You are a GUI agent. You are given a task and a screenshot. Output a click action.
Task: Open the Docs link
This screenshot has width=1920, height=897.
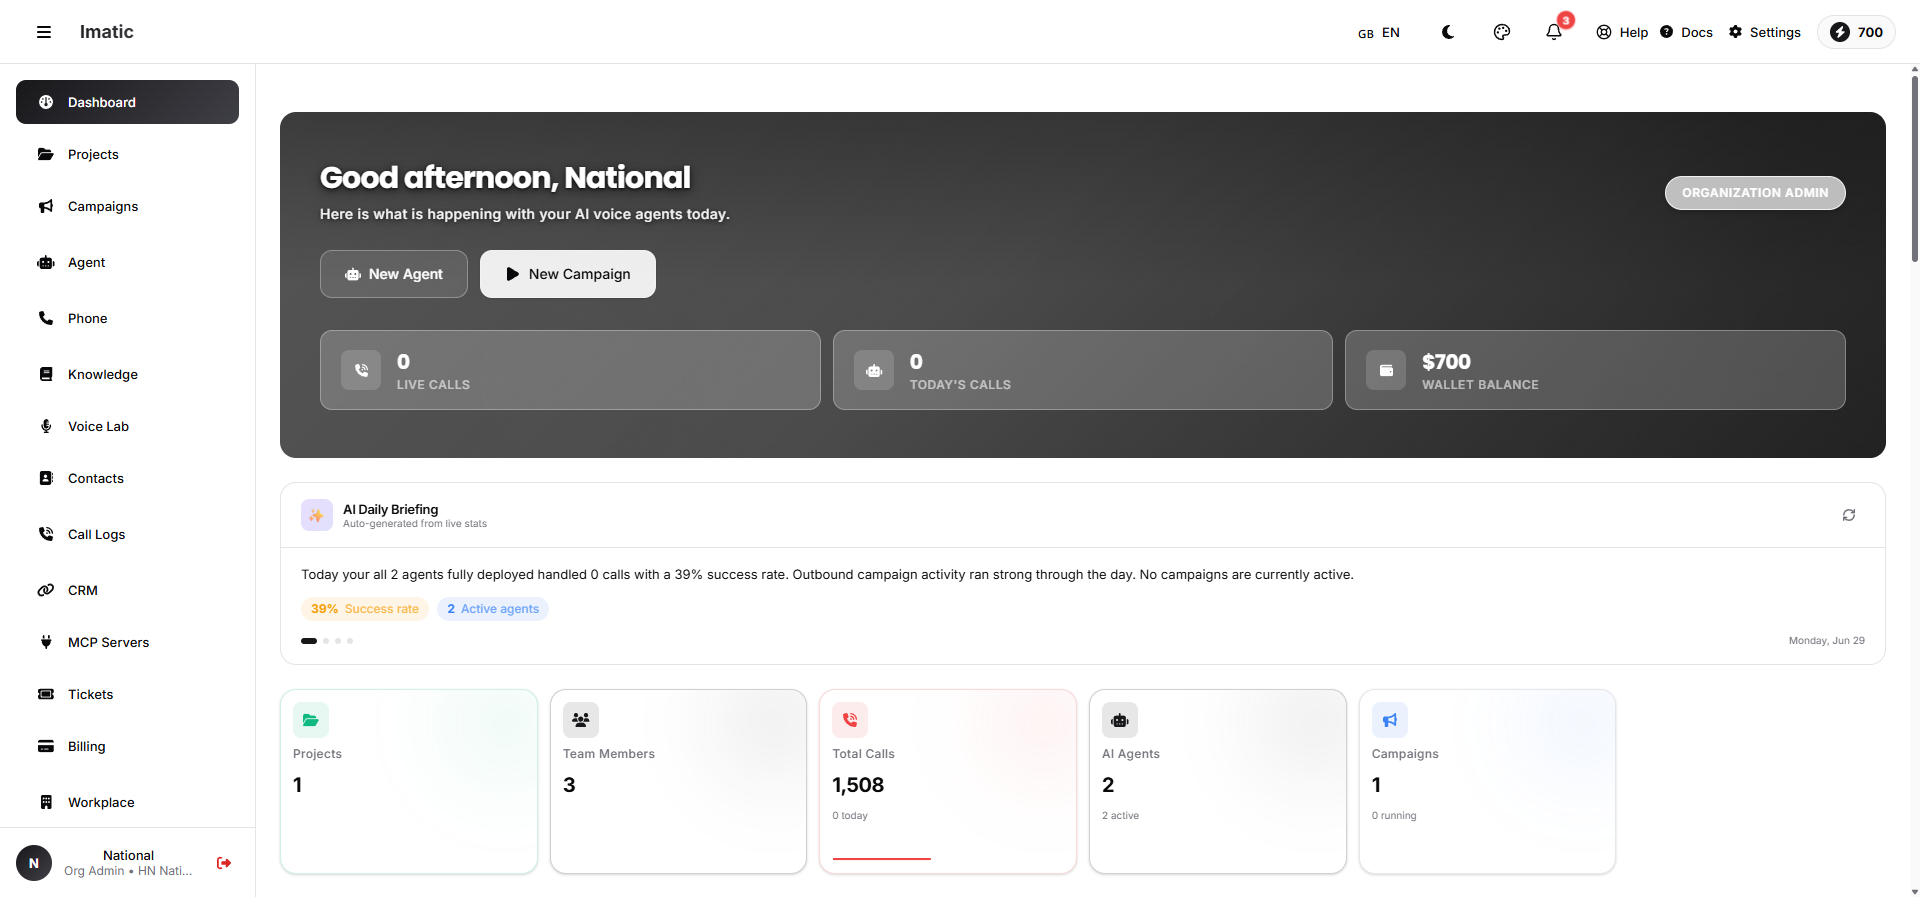coord(1686,32)
